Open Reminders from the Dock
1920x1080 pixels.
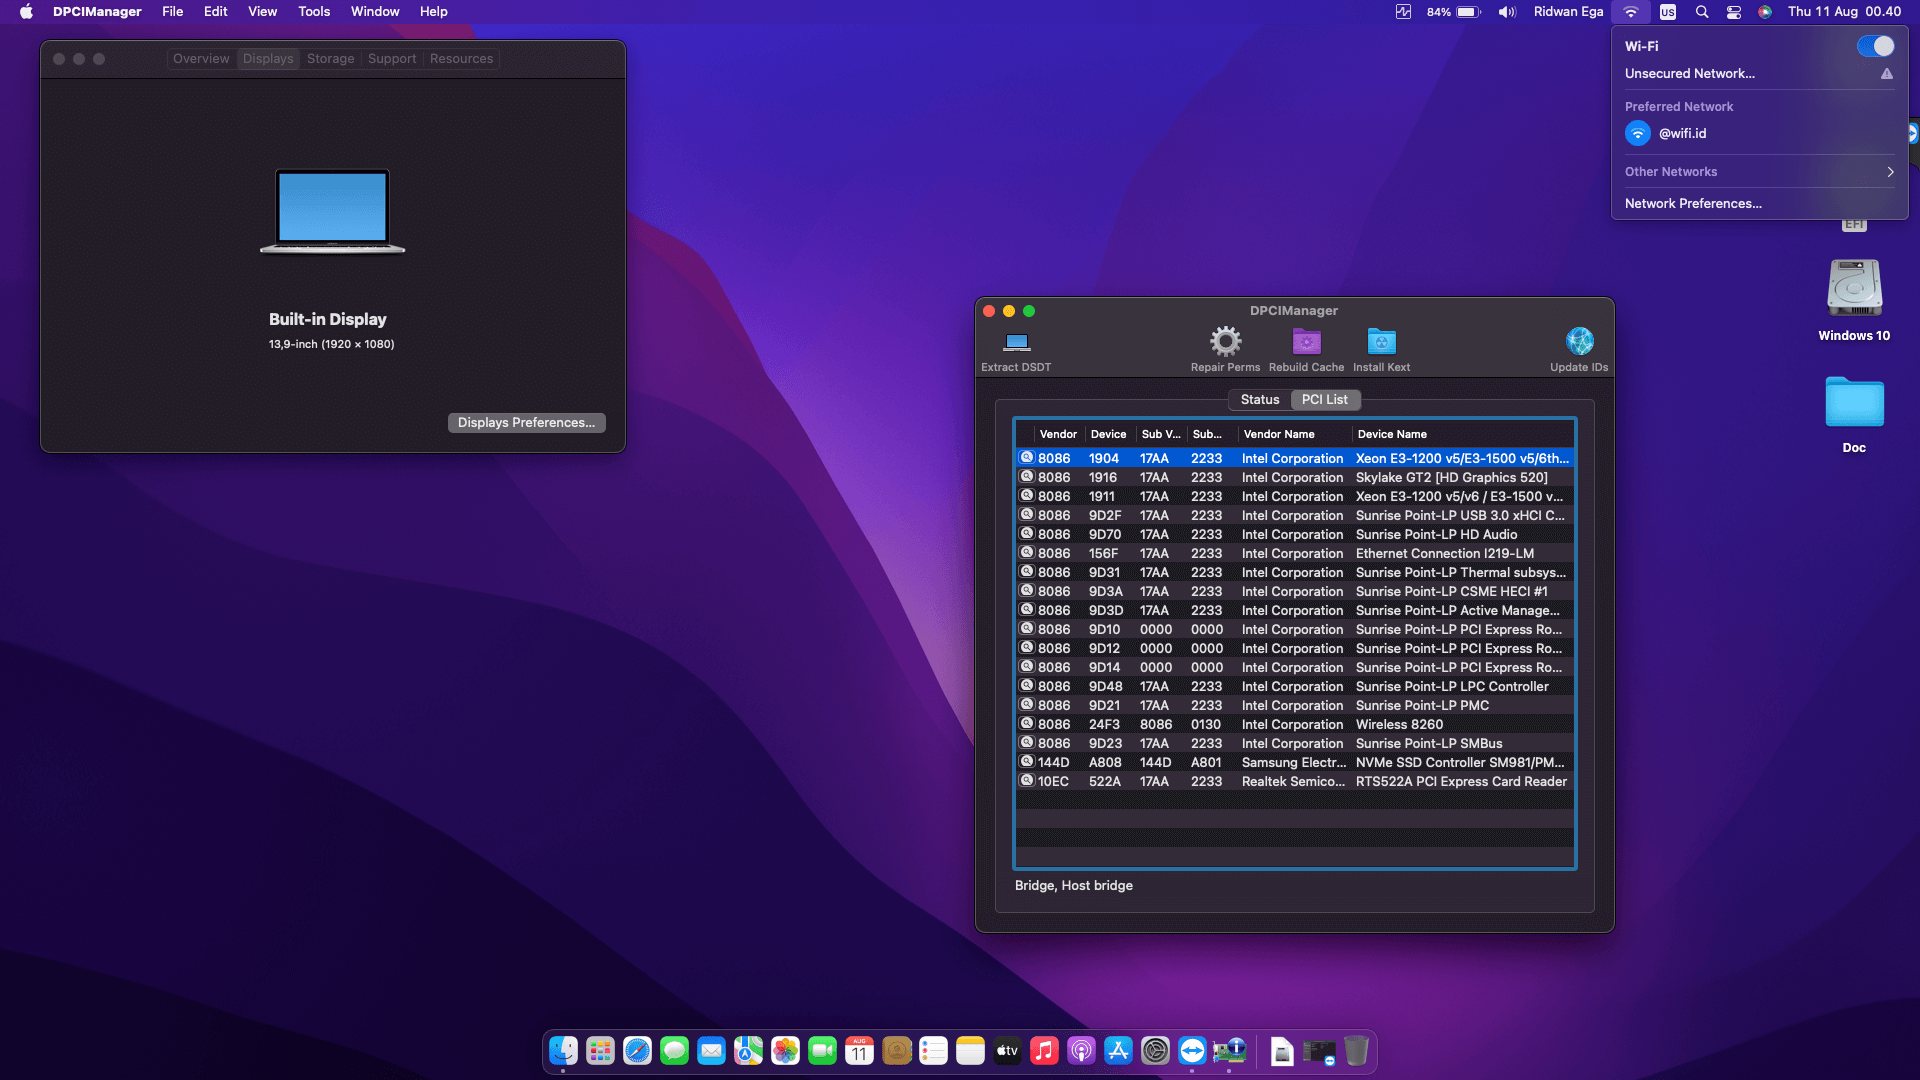pos(933,1051)
